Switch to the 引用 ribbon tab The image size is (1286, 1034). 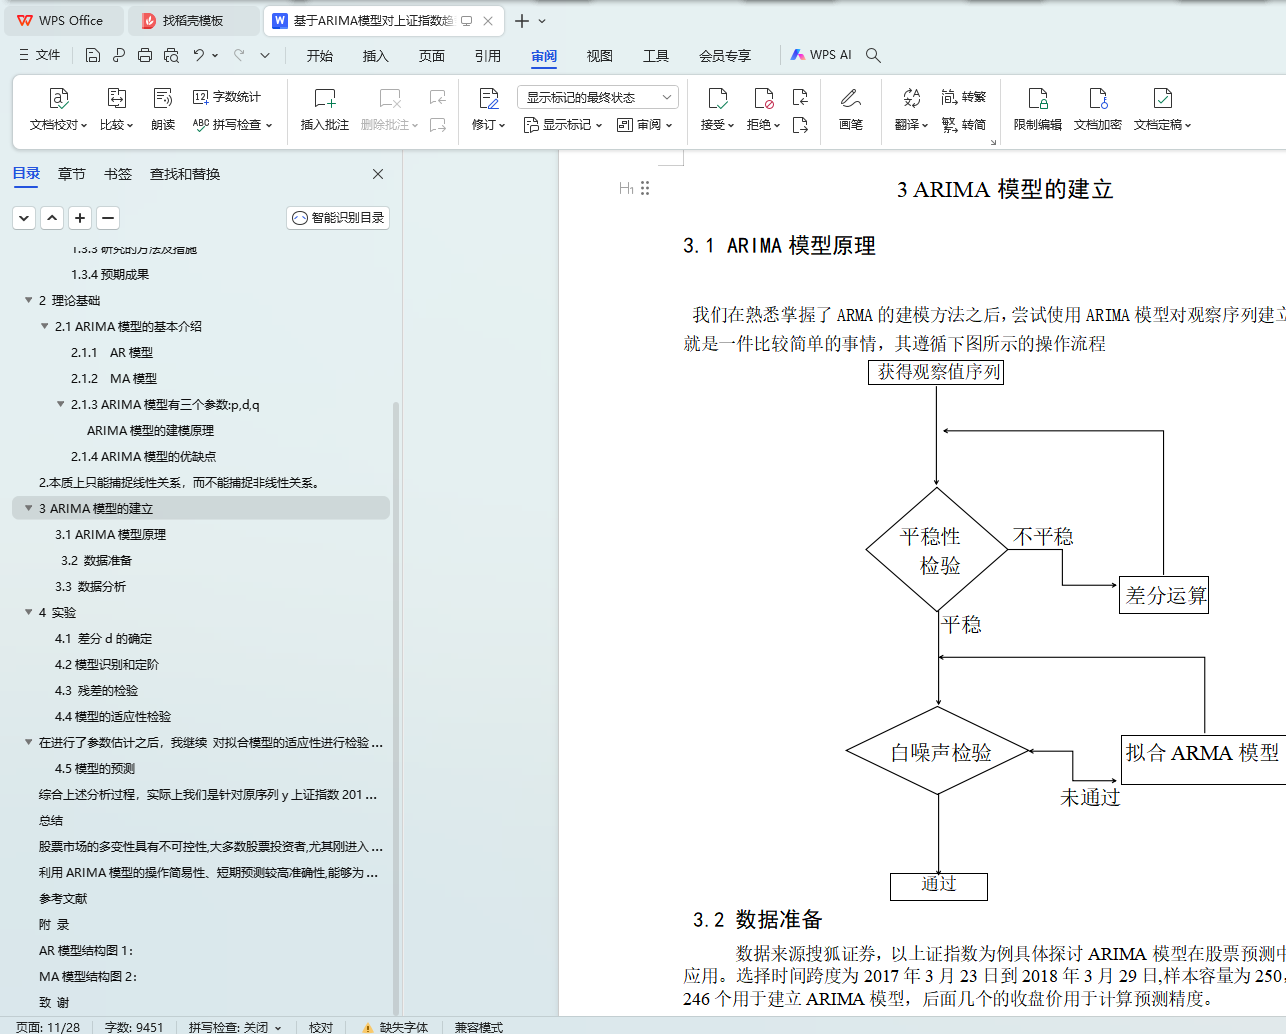487,56
